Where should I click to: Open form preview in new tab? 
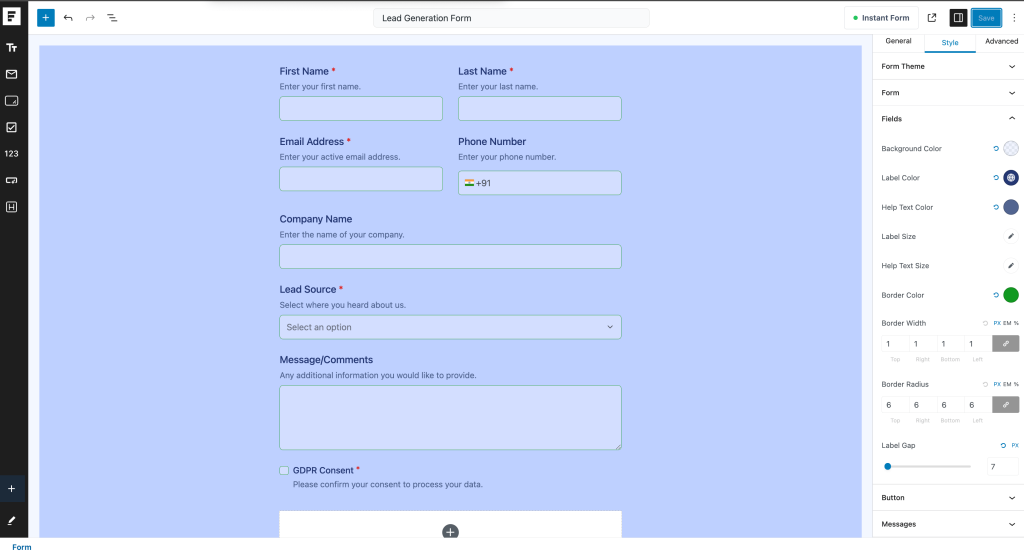tap(932, 18)
